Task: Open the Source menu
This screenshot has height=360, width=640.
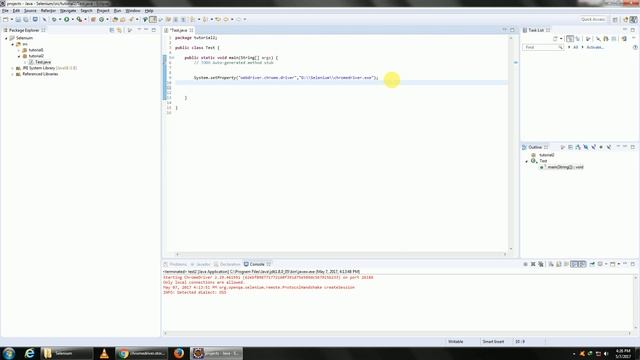Action: pyautogui.click(x=30, y=11)
